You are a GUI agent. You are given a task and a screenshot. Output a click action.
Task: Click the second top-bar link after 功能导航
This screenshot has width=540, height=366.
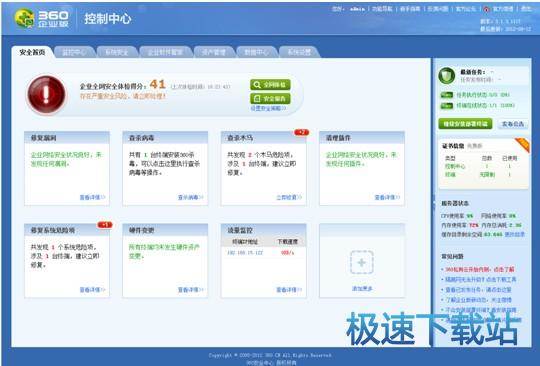tap(438, 9)
